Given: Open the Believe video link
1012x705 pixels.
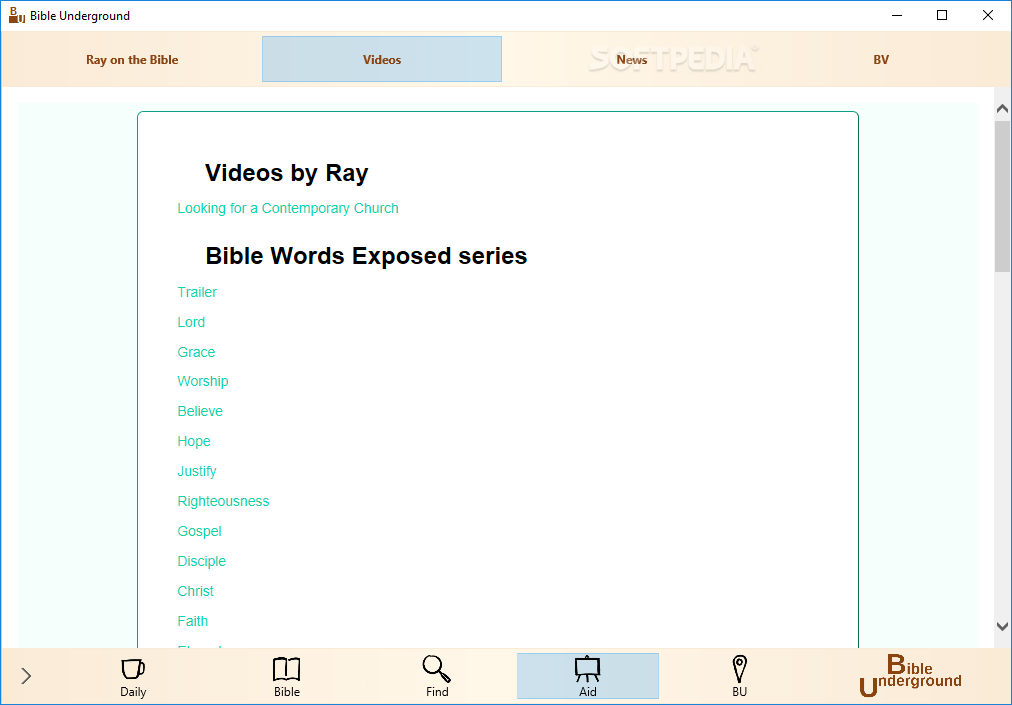Looking at the screenshot, I should pyautogui.click(x=200, y=411).
